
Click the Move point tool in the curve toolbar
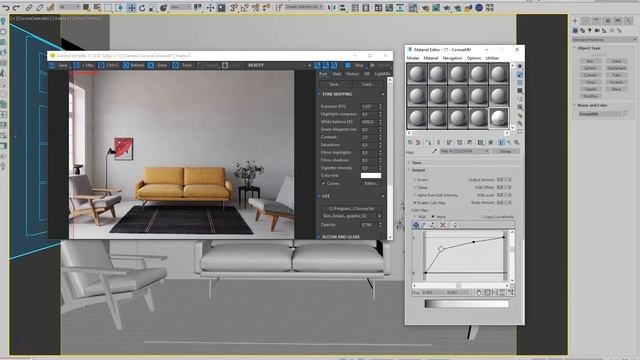tap(416, 225)
